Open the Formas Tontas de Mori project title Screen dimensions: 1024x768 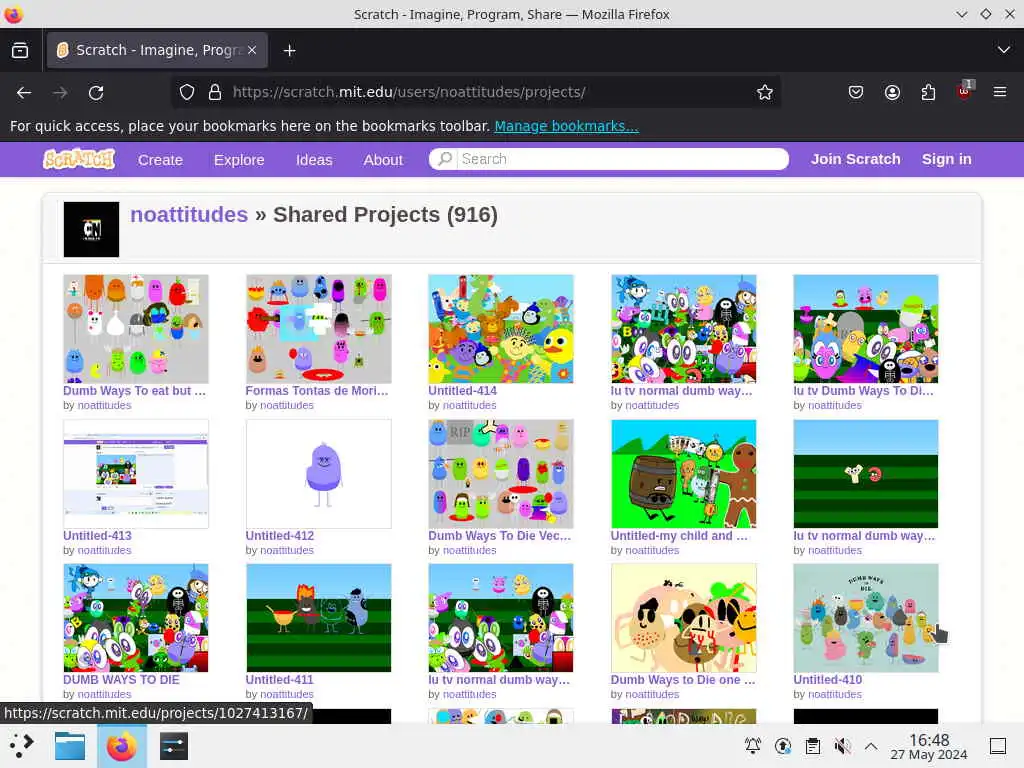click(317, 391)
